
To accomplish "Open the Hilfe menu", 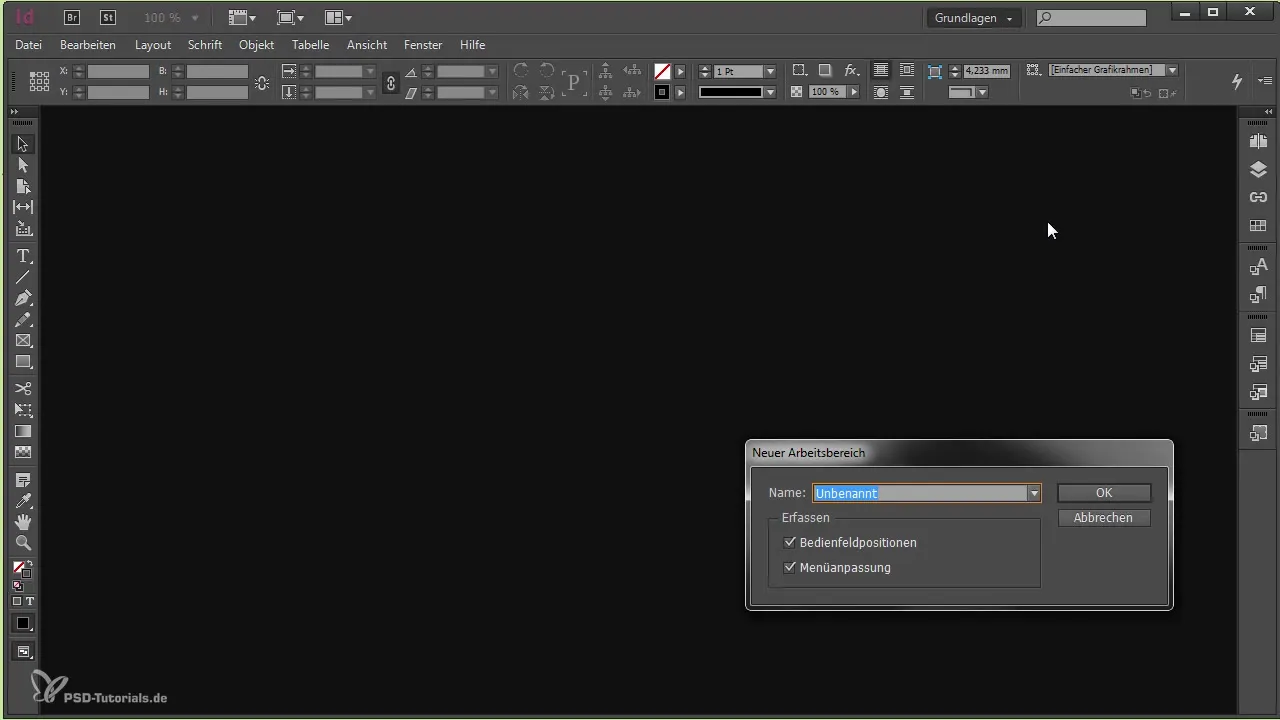I will (472, 45).
